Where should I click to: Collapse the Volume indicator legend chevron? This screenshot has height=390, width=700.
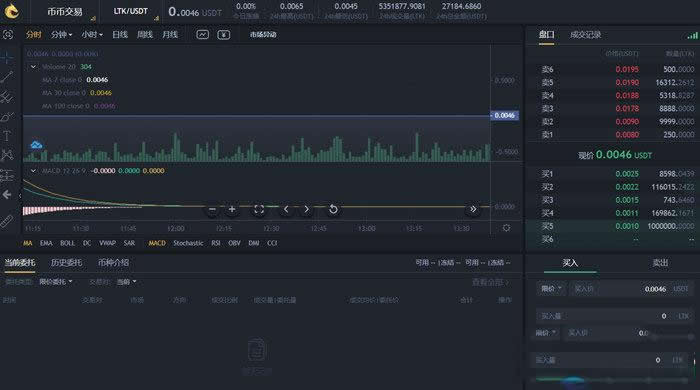pyautogui.click(x=33, y=66)
